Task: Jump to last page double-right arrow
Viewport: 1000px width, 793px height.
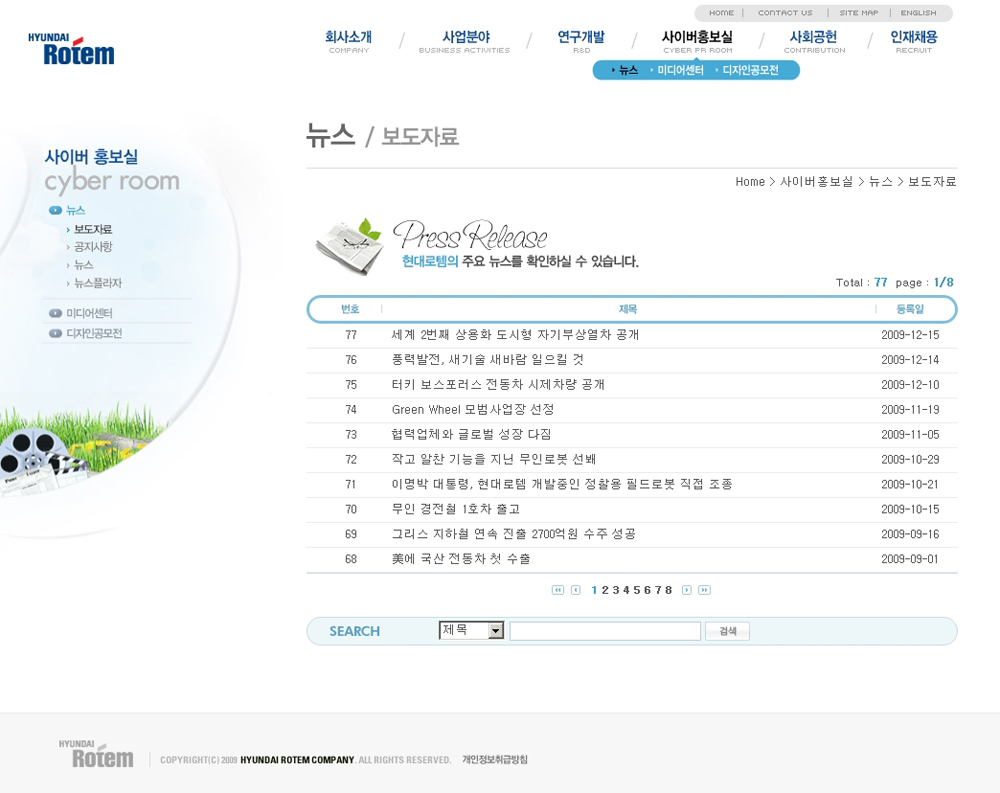Action: tap(704, 590)
